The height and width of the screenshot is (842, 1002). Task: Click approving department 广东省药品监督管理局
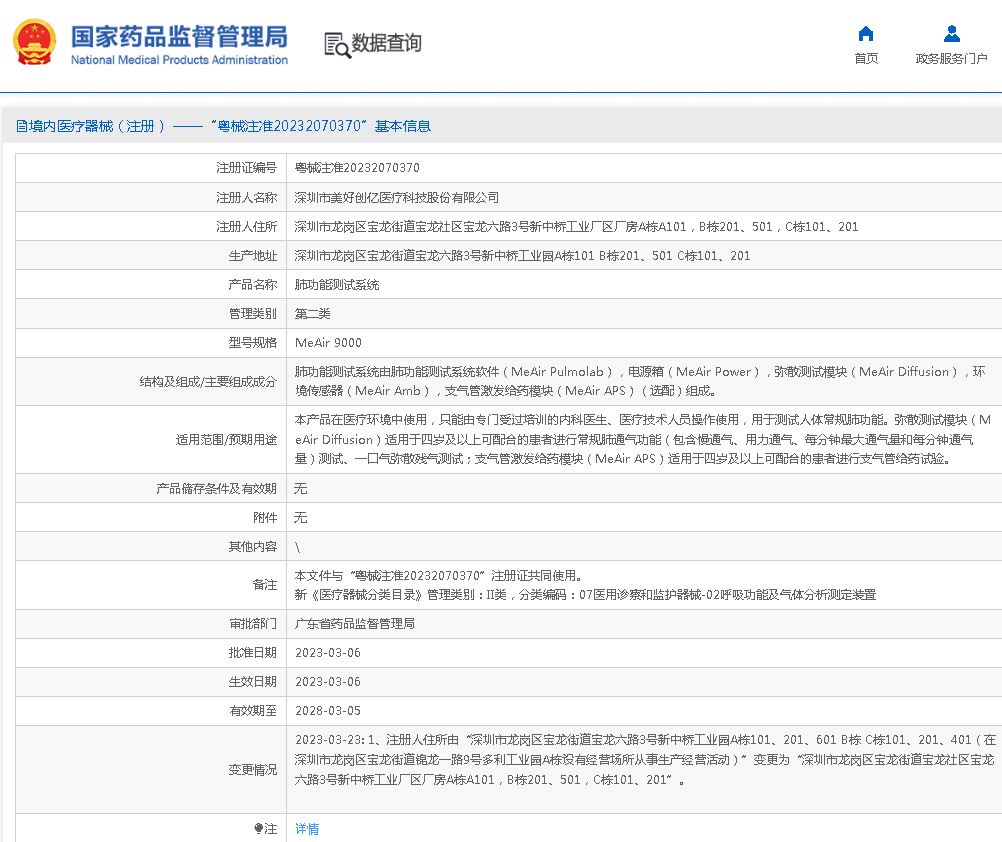click(x=355, y=623)
